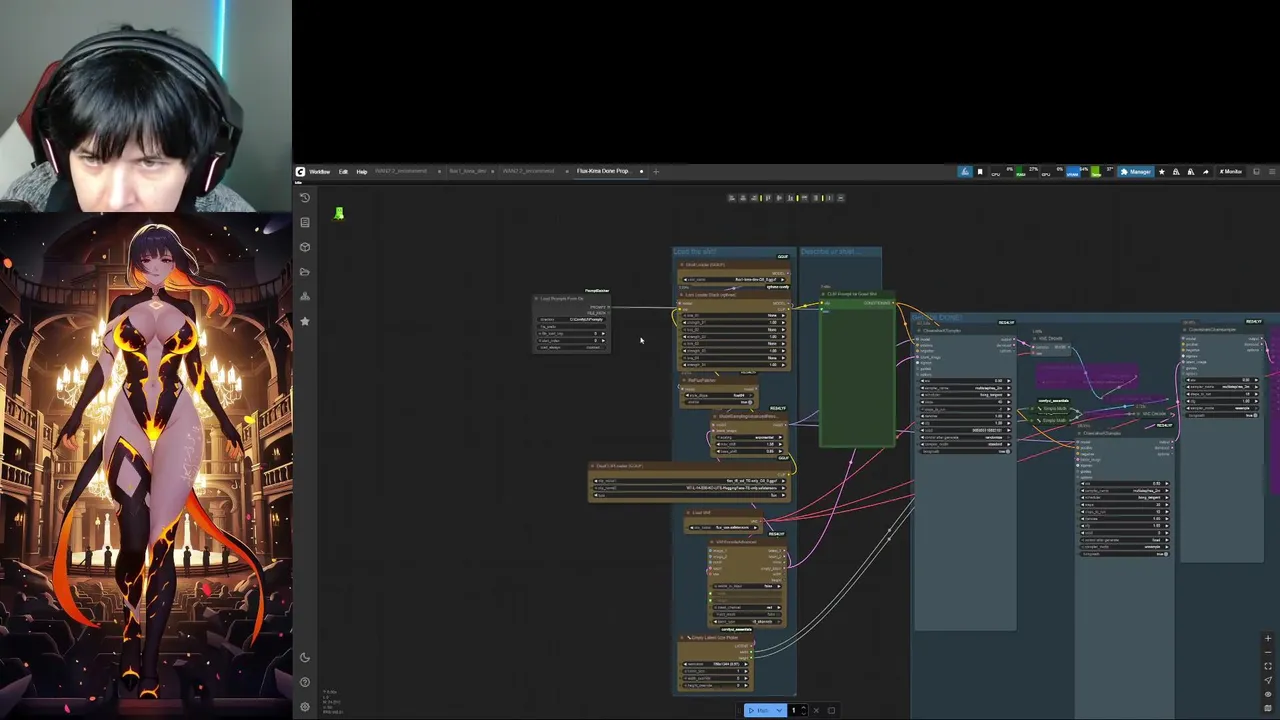Zoom out with the minus canvas control
Screen dimensions: 1280x720
[1268, 652]
